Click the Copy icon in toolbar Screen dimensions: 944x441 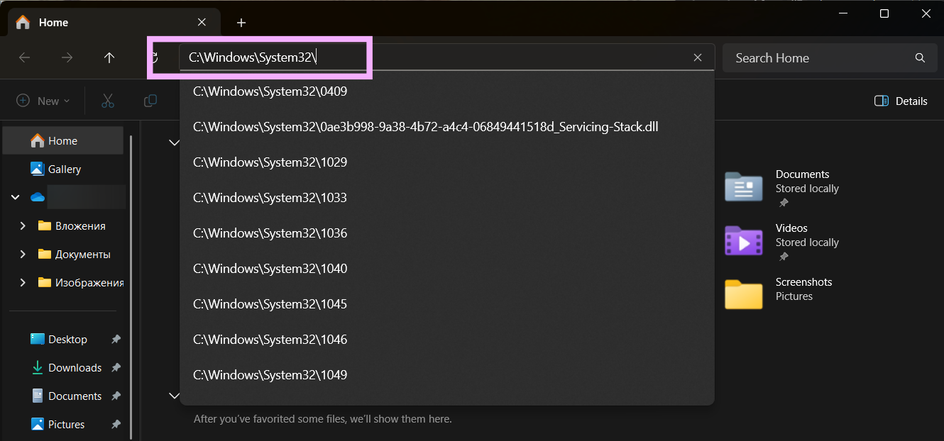tap(151, 101)
